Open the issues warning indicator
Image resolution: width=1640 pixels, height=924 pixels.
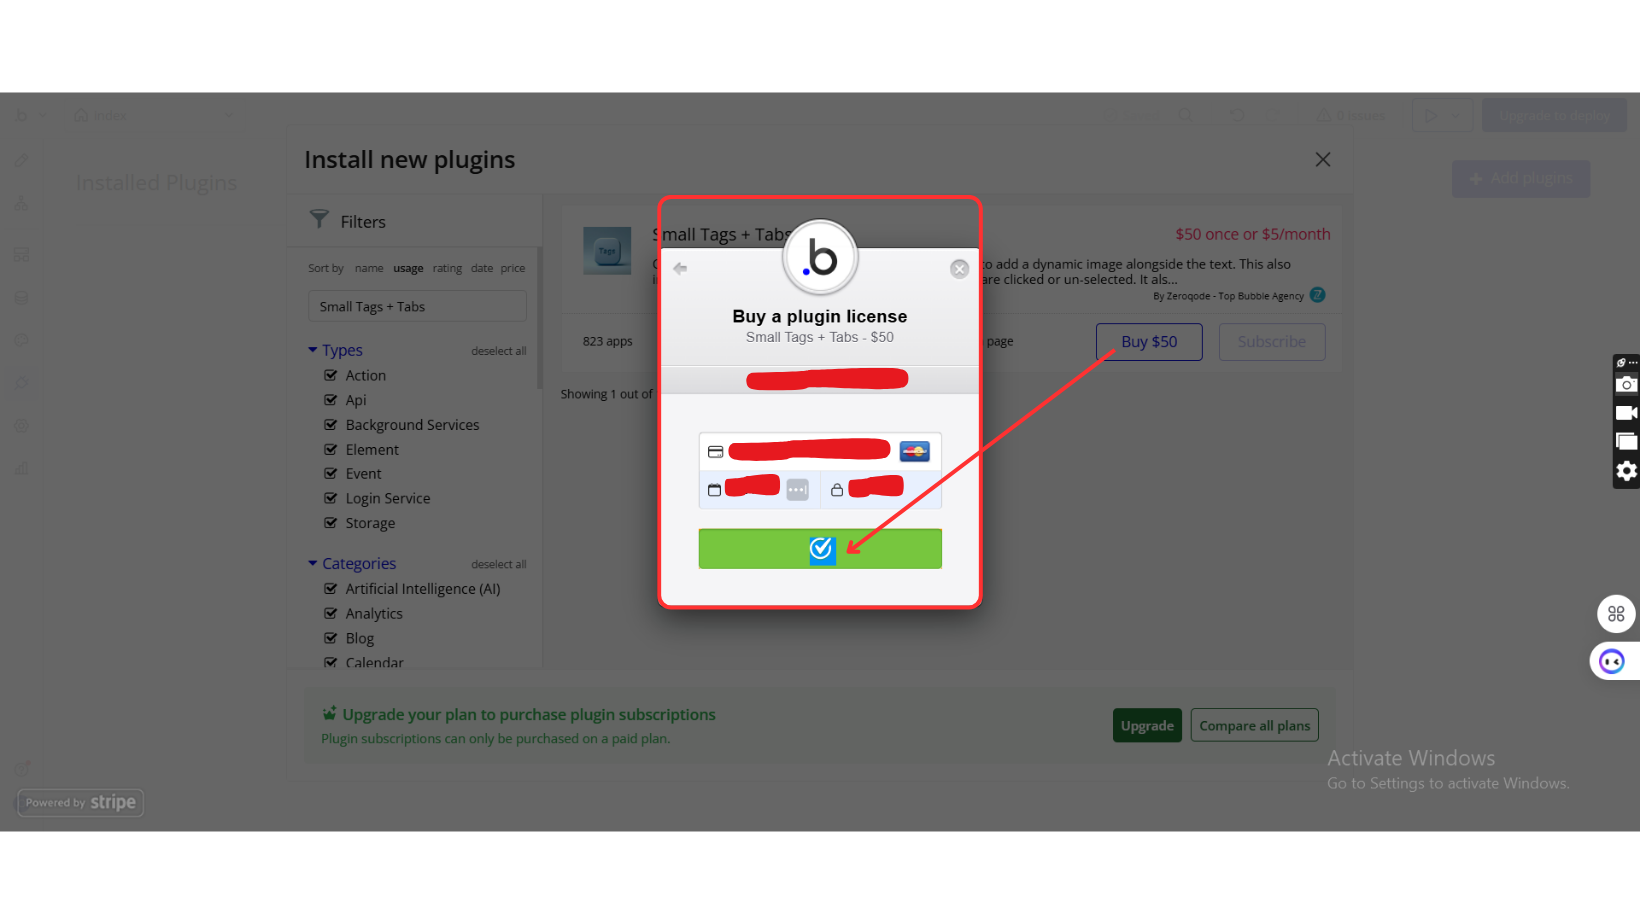pyautogui.click(x=1351, y=115)
